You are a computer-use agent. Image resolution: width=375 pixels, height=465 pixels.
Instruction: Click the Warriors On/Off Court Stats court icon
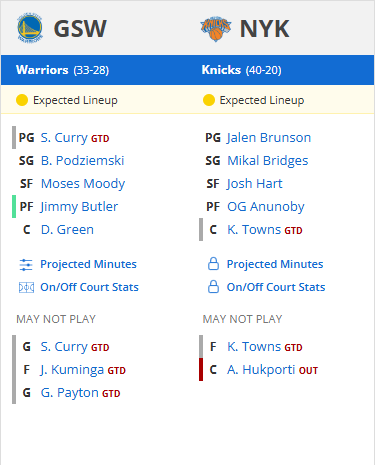point(26,287)
